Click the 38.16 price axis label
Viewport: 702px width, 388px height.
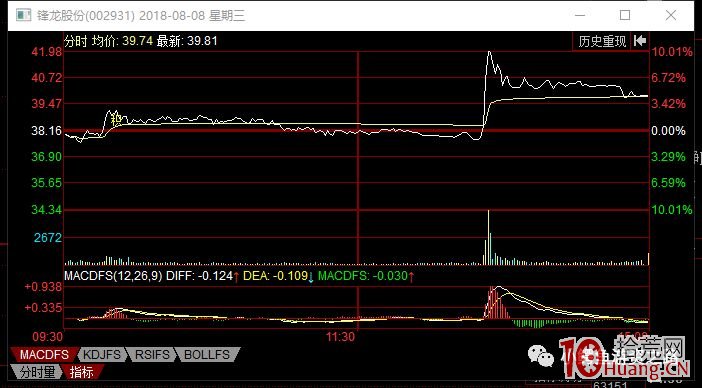click(x=47, y=131)
